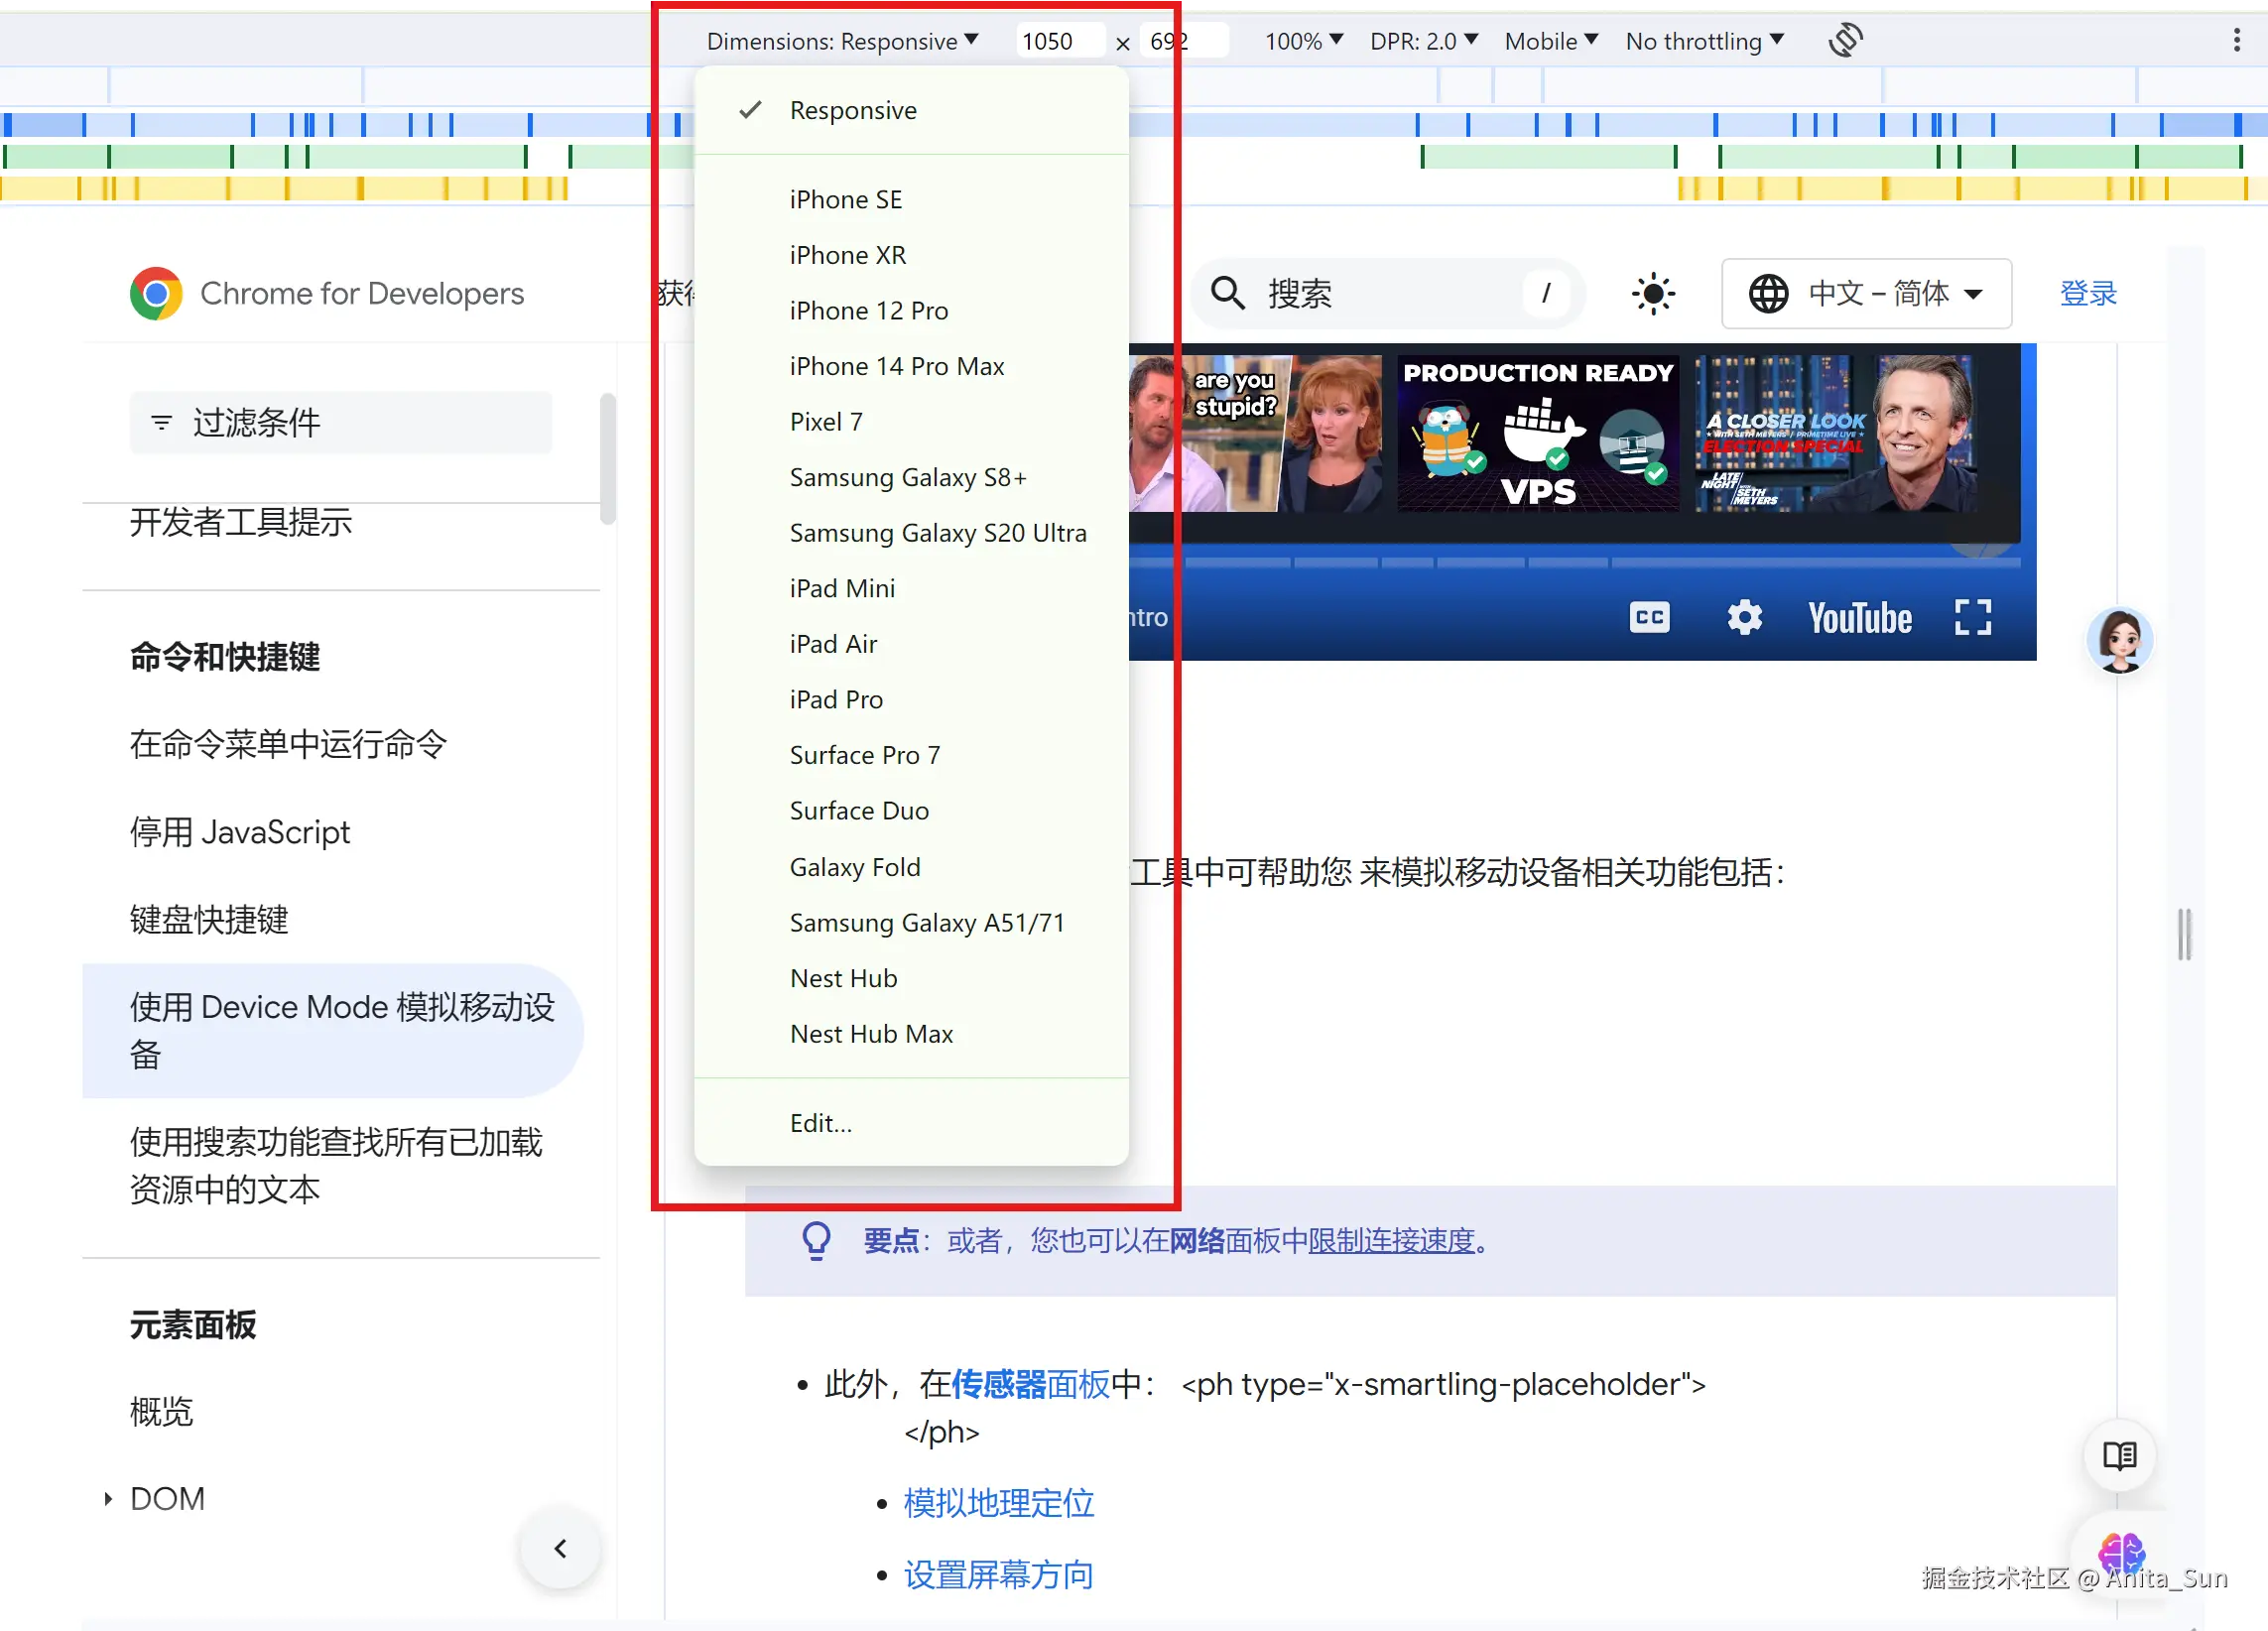
Task: Open the Dimensions: Responsive dropdown
Action: [841, 41]
